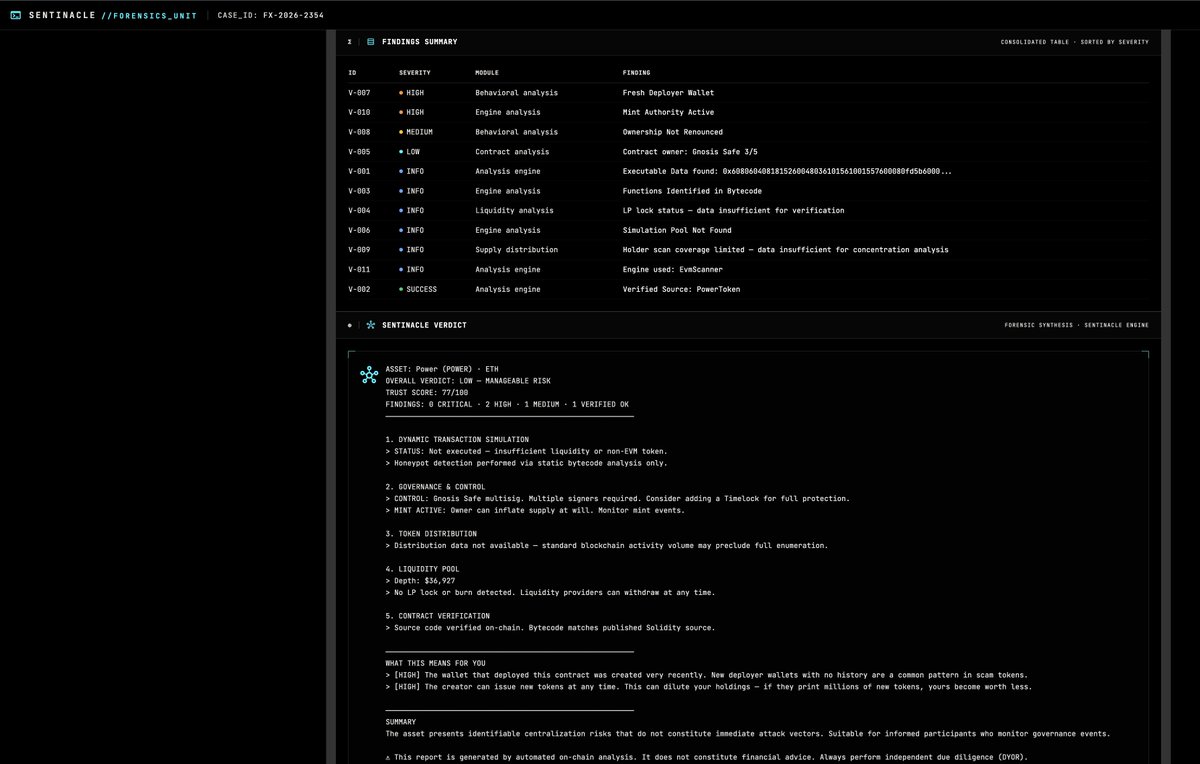Select finding ID V-005

tap(359, 152)
